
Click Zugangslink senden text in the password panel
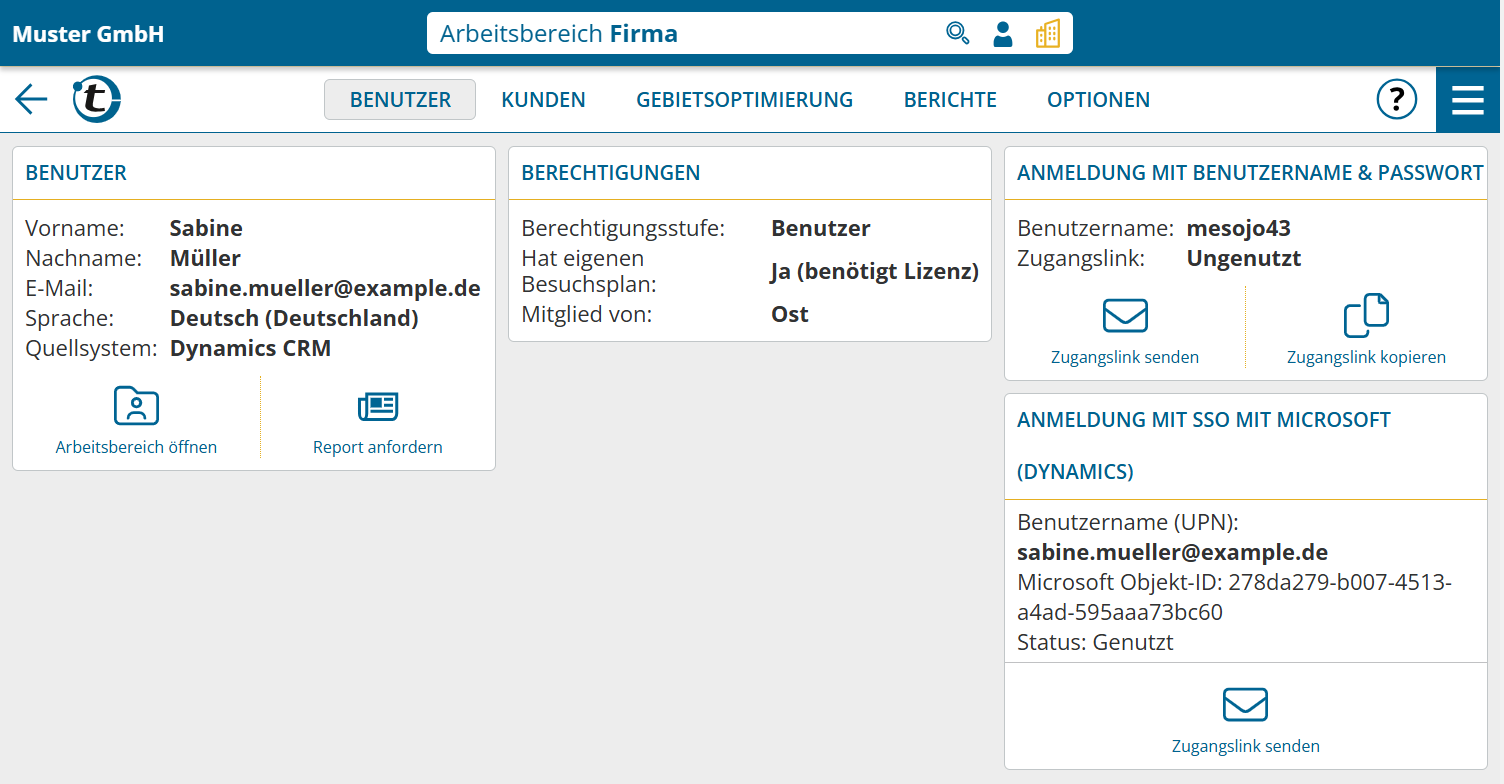point(1125,357)
